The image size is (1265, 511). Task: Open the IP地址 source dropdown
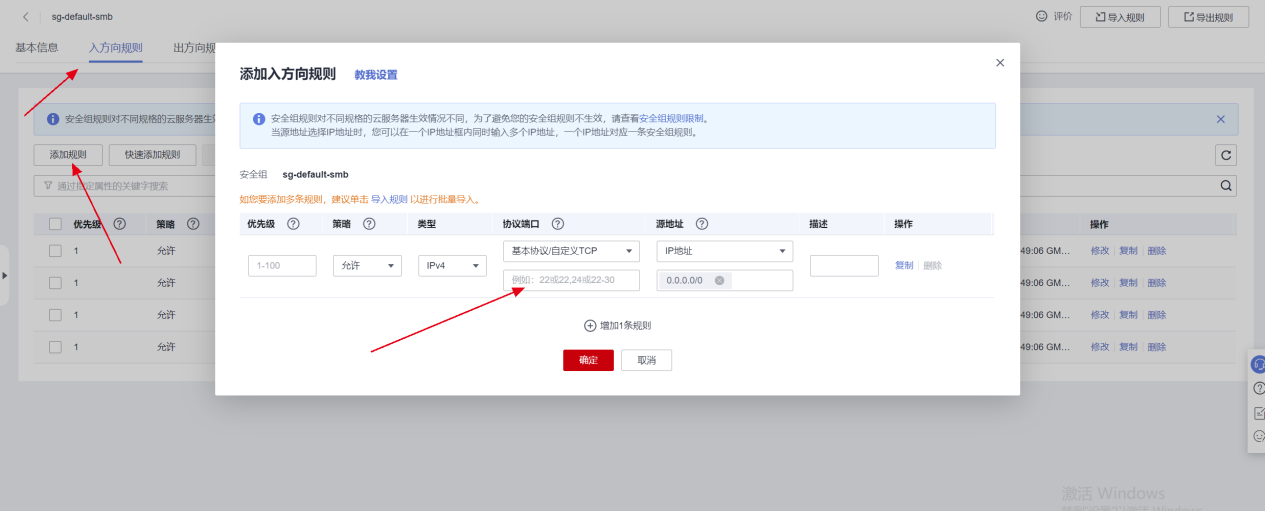coord(725,251)
